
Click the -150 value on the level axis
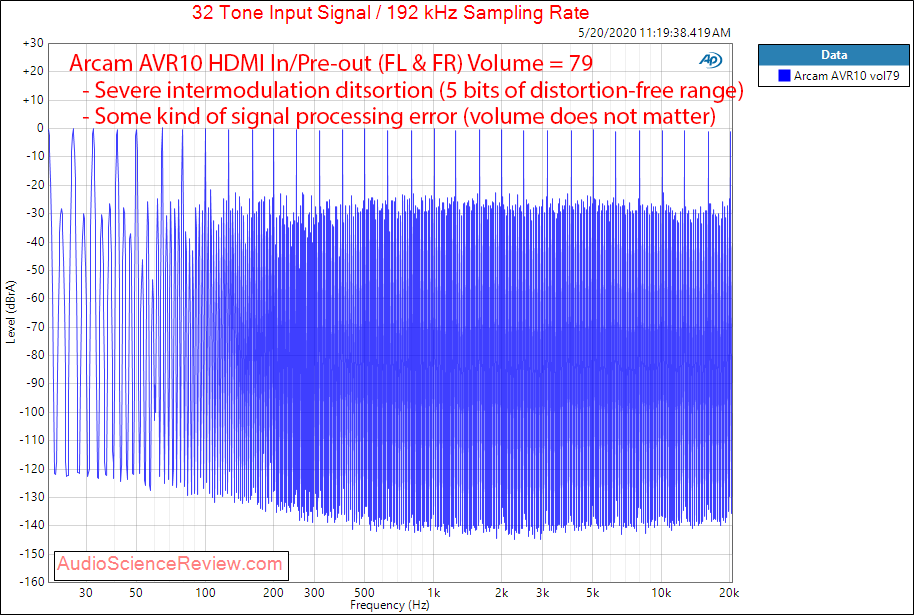tap(33, 554)
